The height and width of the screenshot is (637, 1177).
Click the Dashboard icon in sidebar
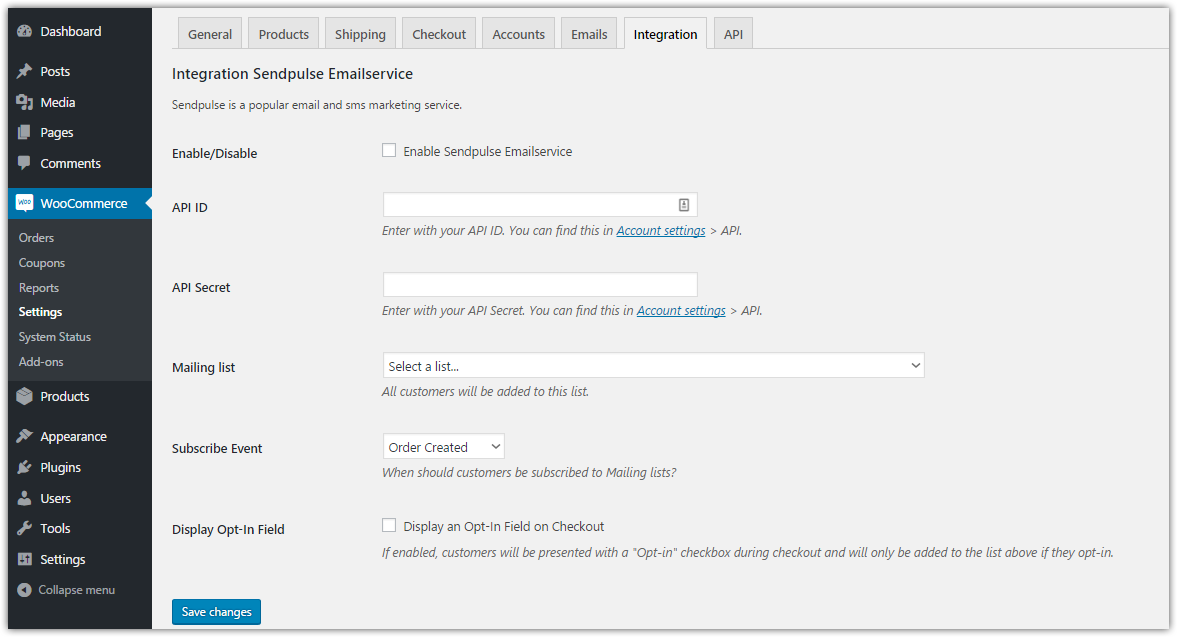25,31
